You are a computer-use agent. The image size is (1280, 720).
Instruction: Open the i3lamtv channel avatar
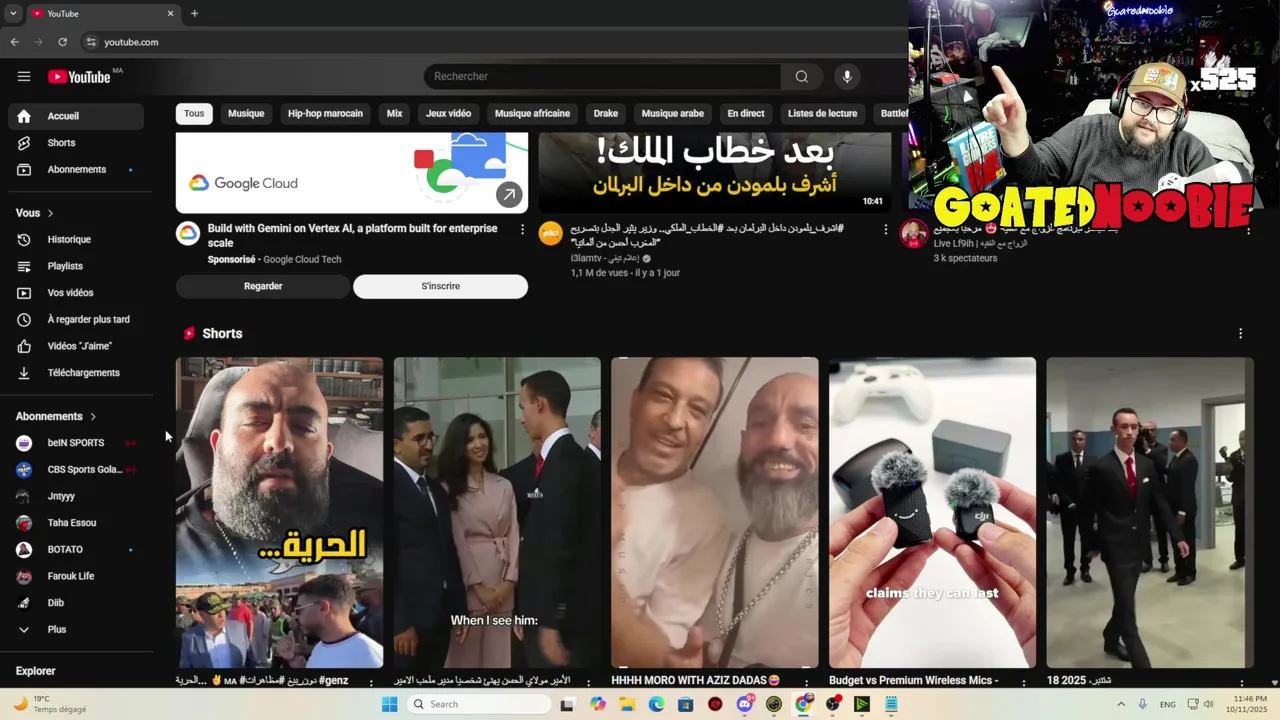pos(551,234)
